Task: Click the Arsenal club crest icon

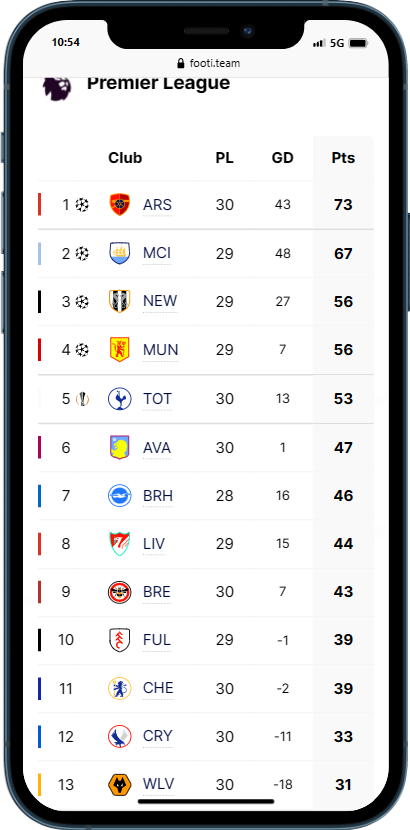Action: pyautogui.click(x=120, y=204)
